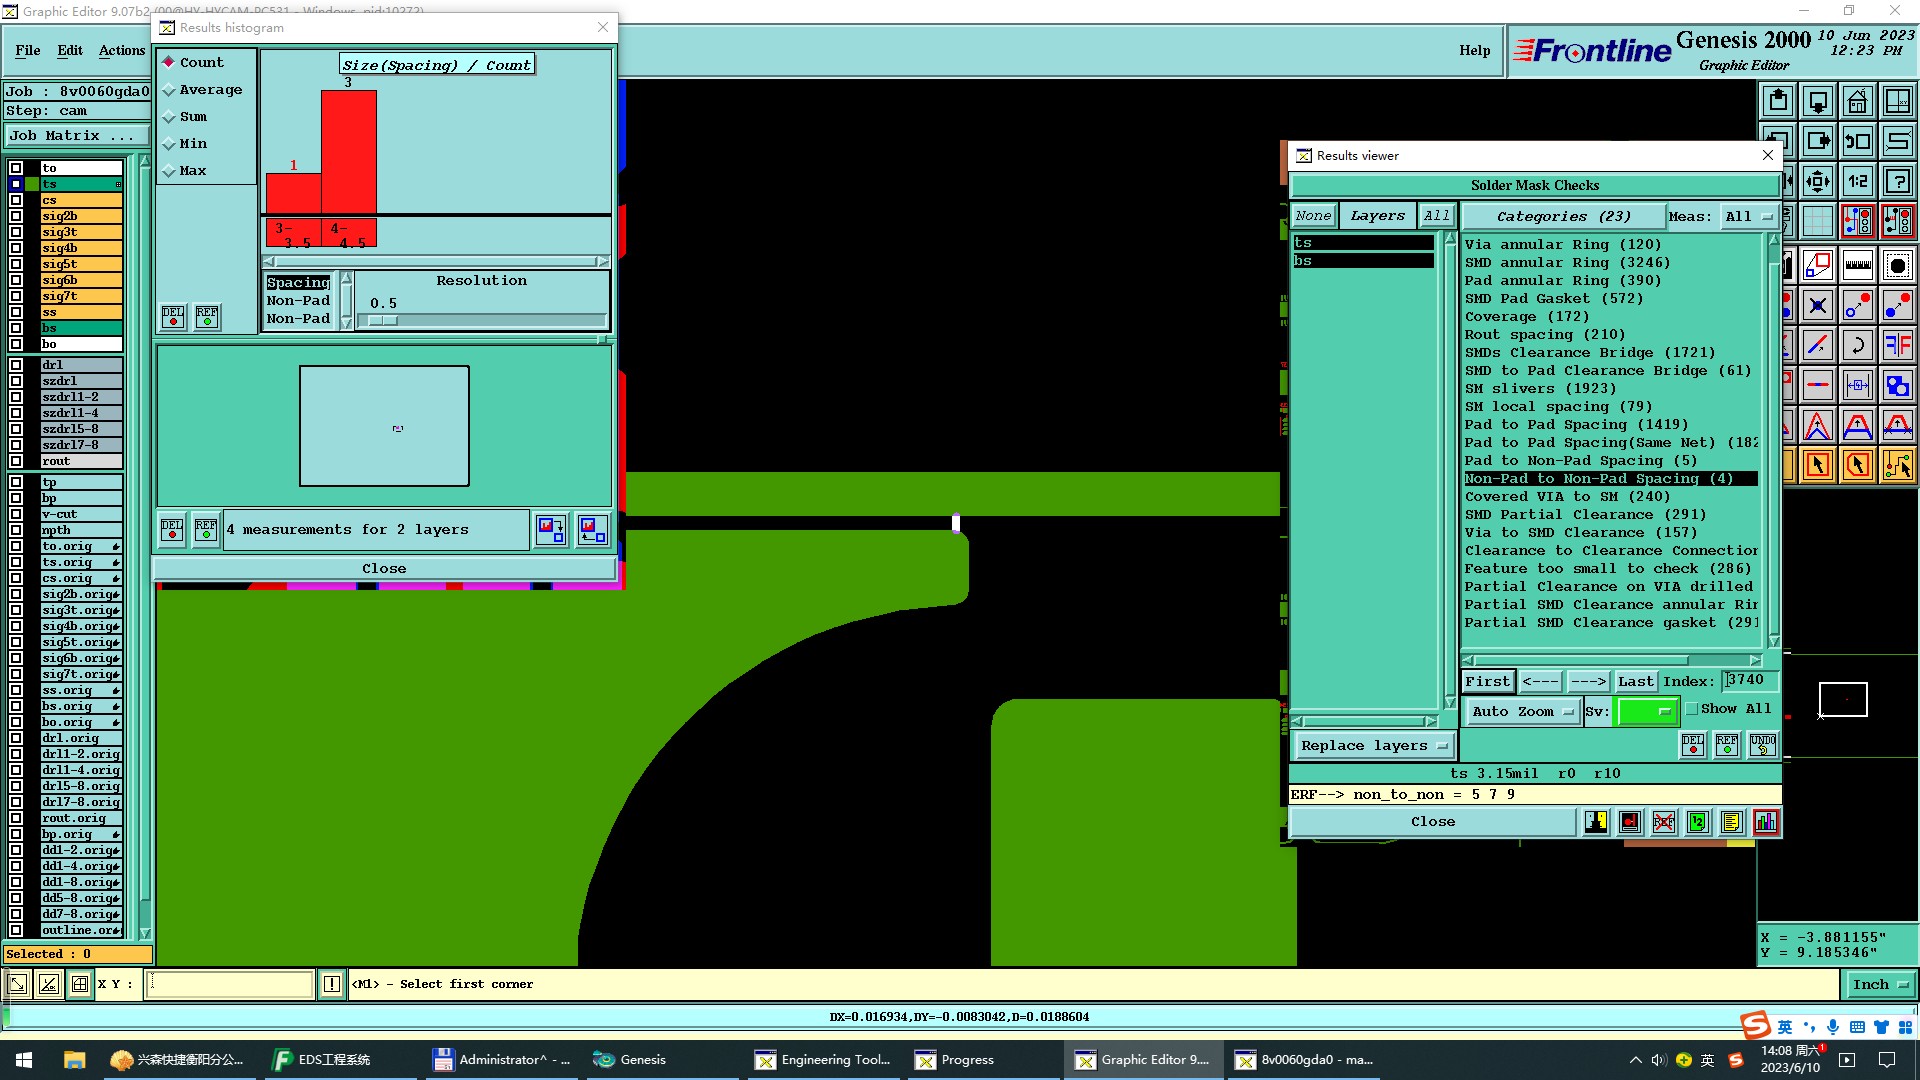Select the rotate arrow tool icon
The width and height of the screenshot is (1920, 1080).
coord(1857,345)
